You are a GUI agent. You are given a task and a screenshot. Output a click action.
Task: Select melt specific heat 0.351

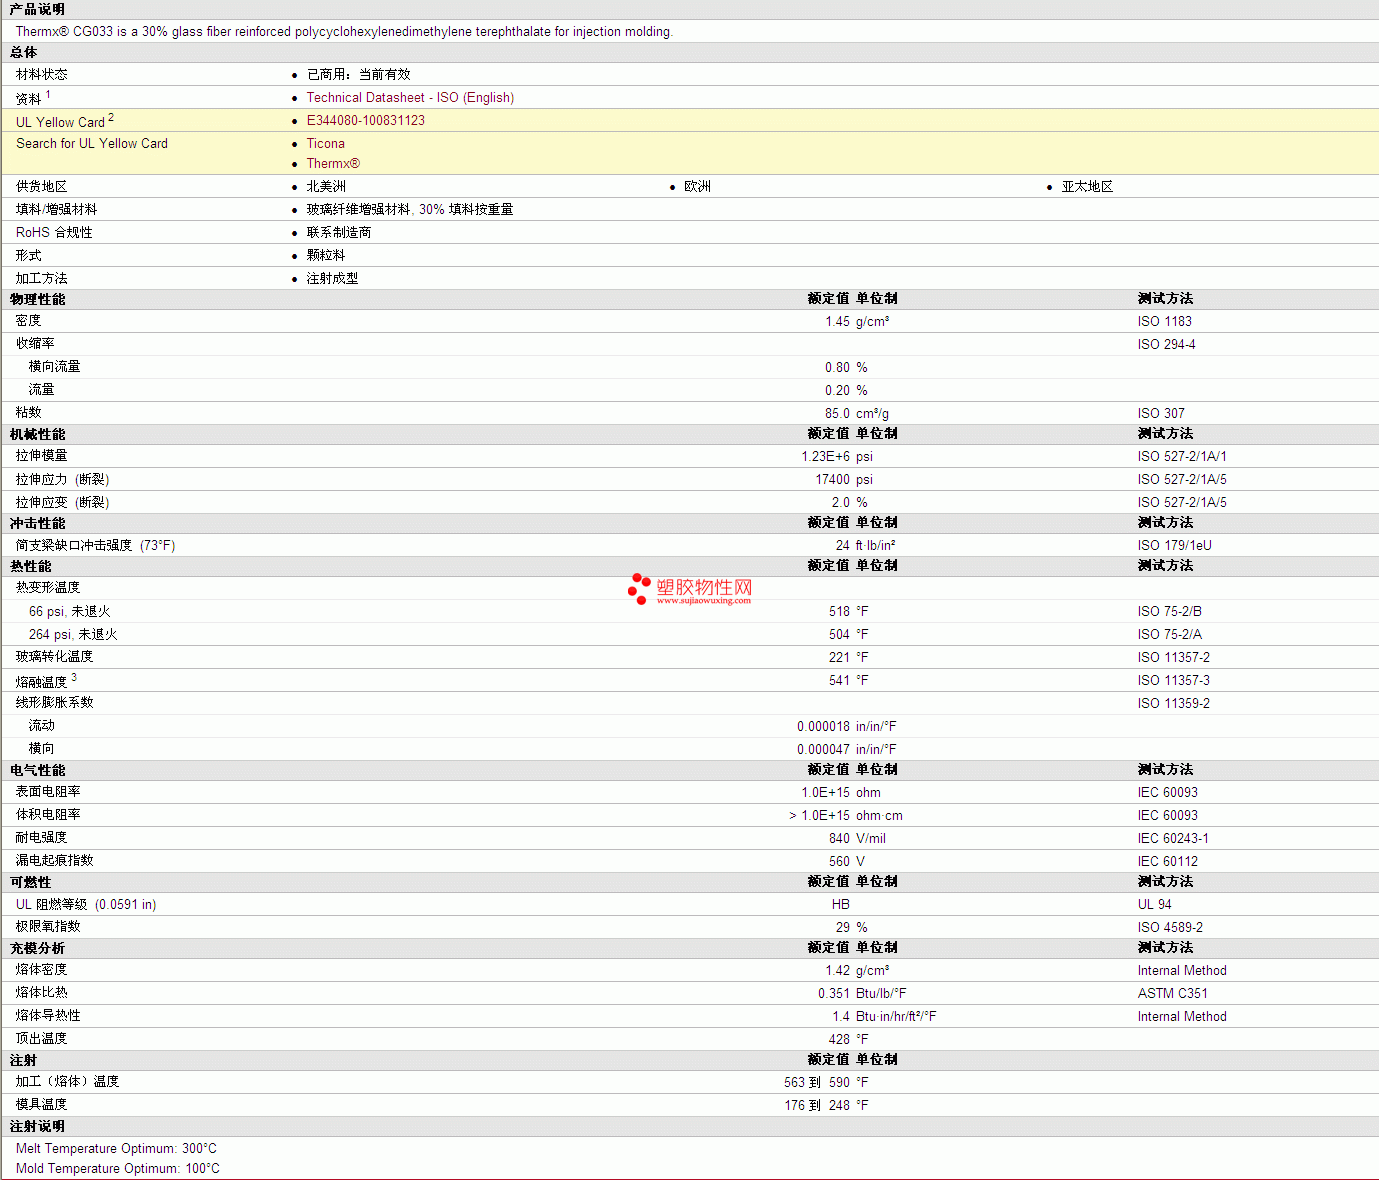click(834, 994)
